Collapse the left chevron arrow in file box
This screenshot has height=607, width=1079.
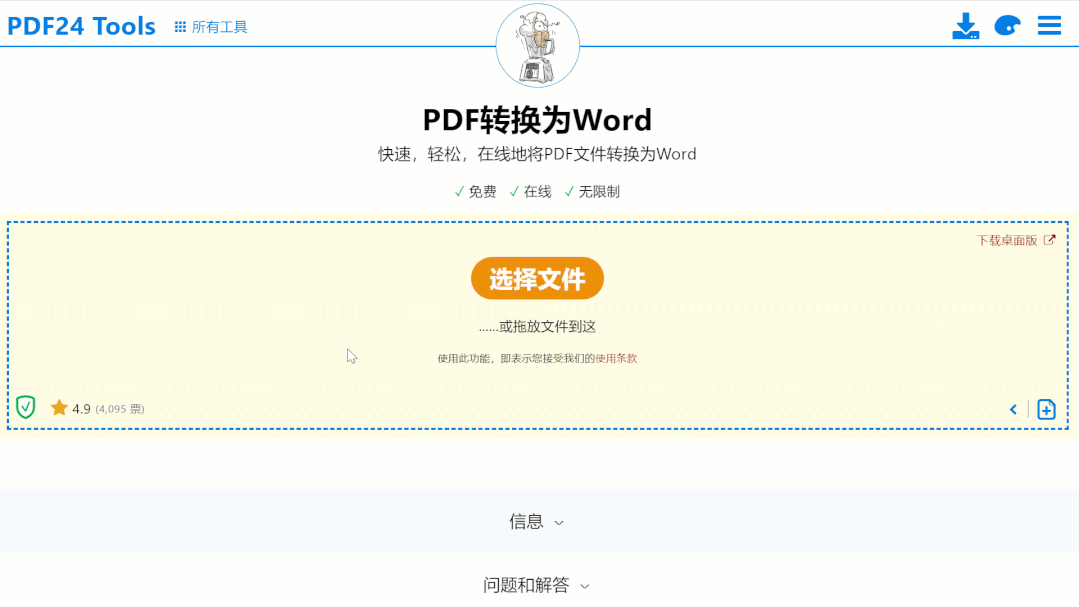pos(1013,409)
